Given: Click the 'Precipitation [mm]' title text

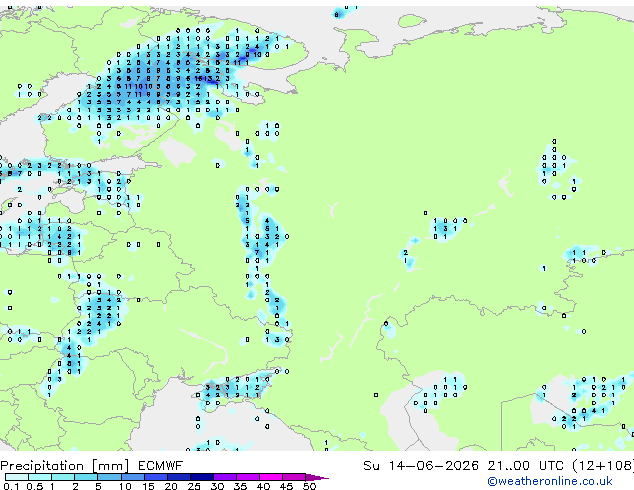Looking at the screenshot, I should click(x=65, y=466).
